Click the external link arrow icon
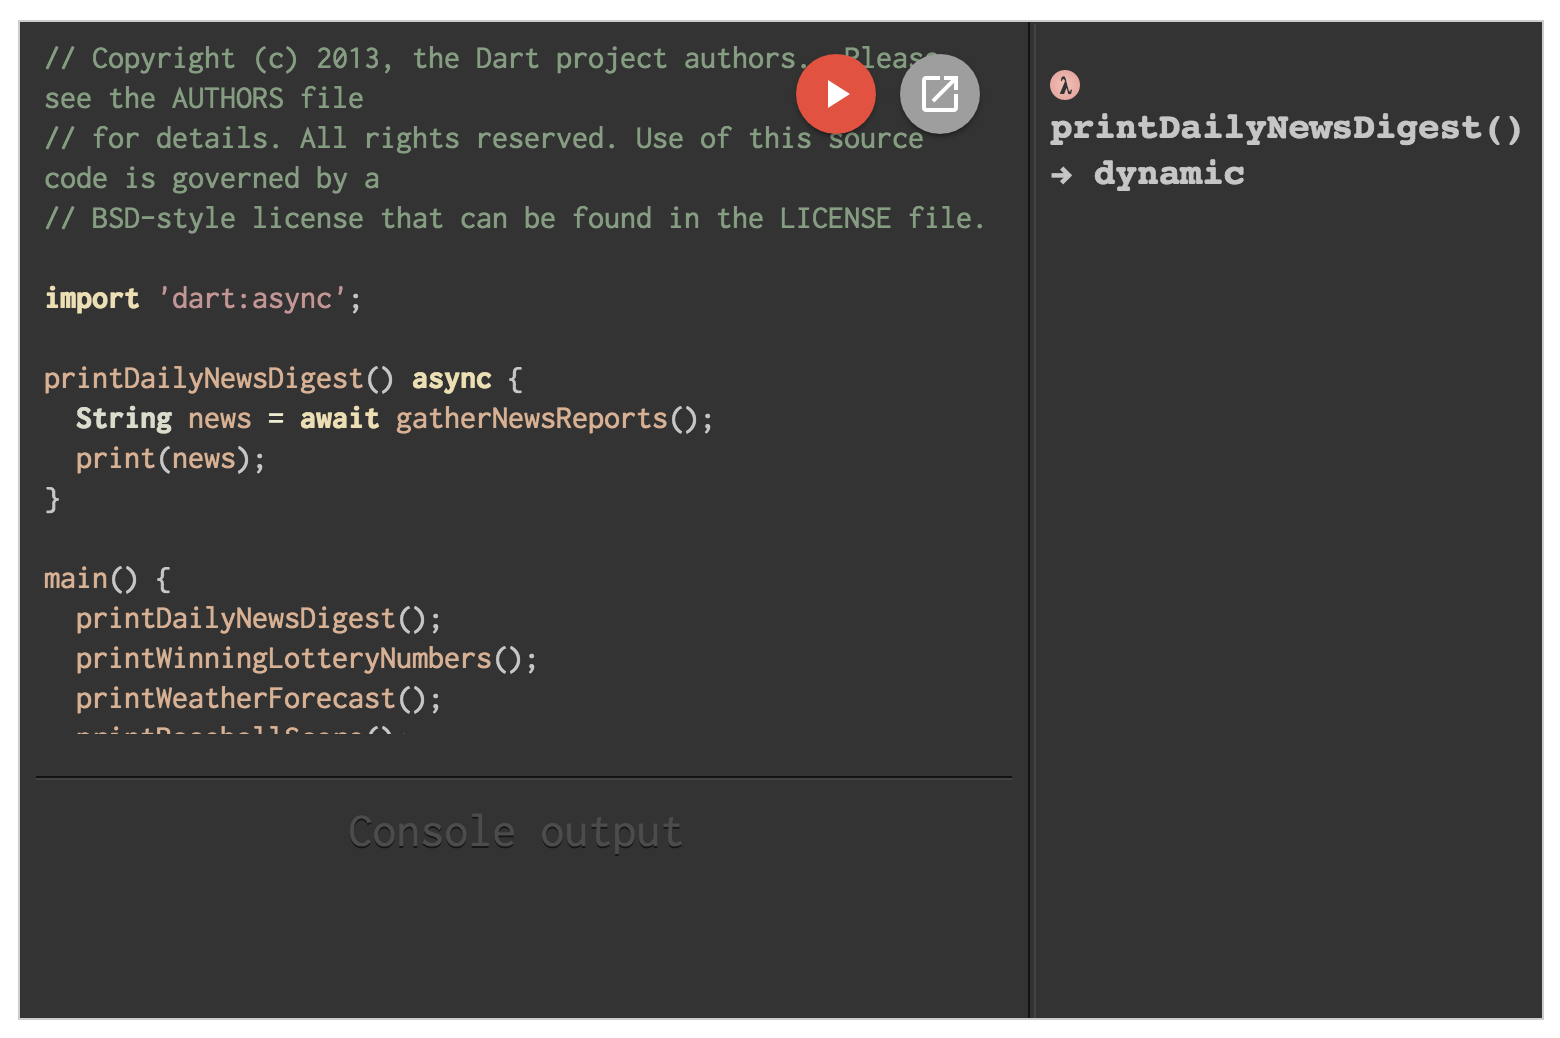 (x=939, y=93)
